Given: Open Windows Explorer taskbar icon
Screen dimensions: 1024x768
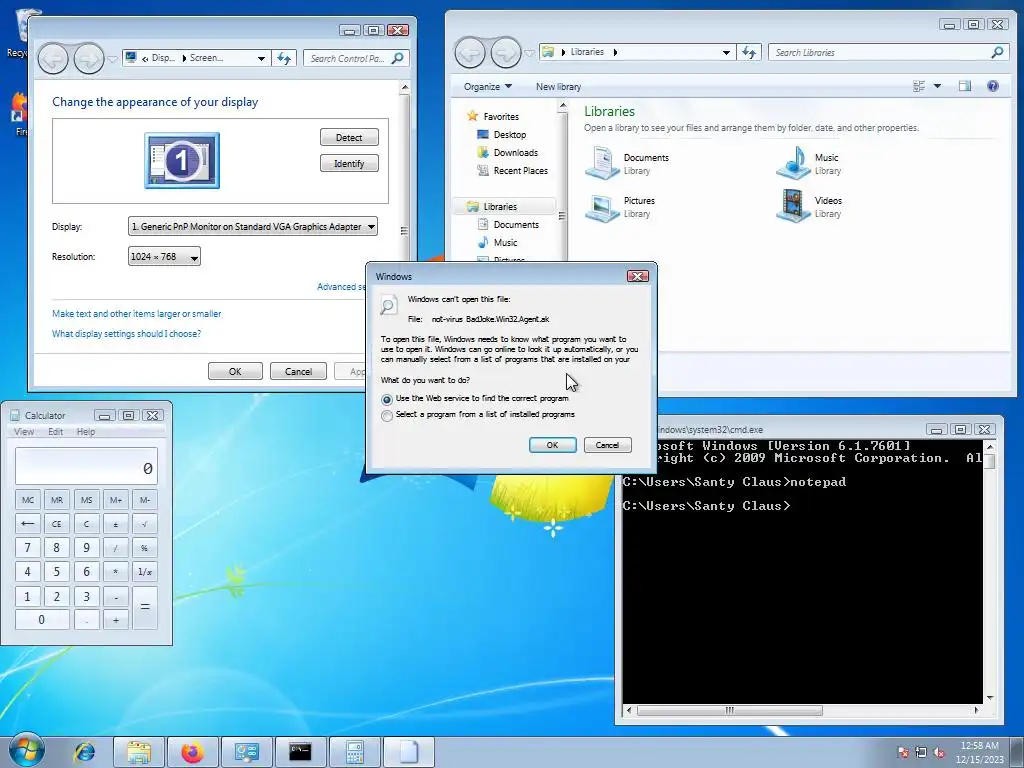Looking at the screenshot, I should point(138,752).
